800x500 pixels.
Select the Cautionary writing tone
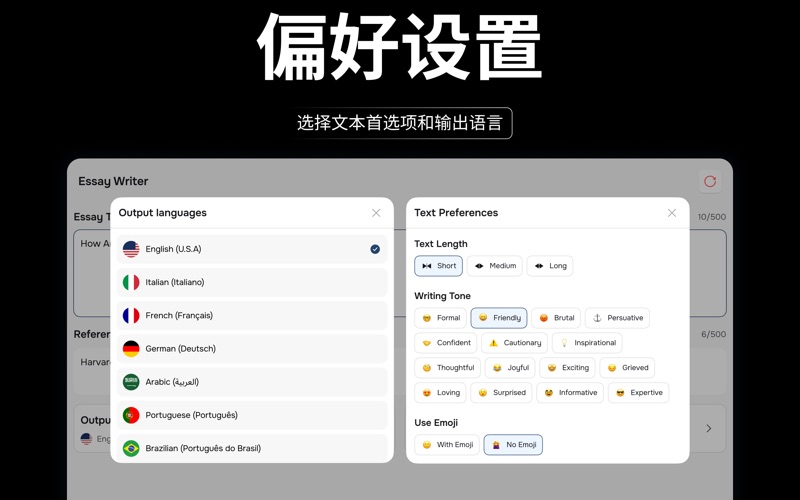pos(514,343)
